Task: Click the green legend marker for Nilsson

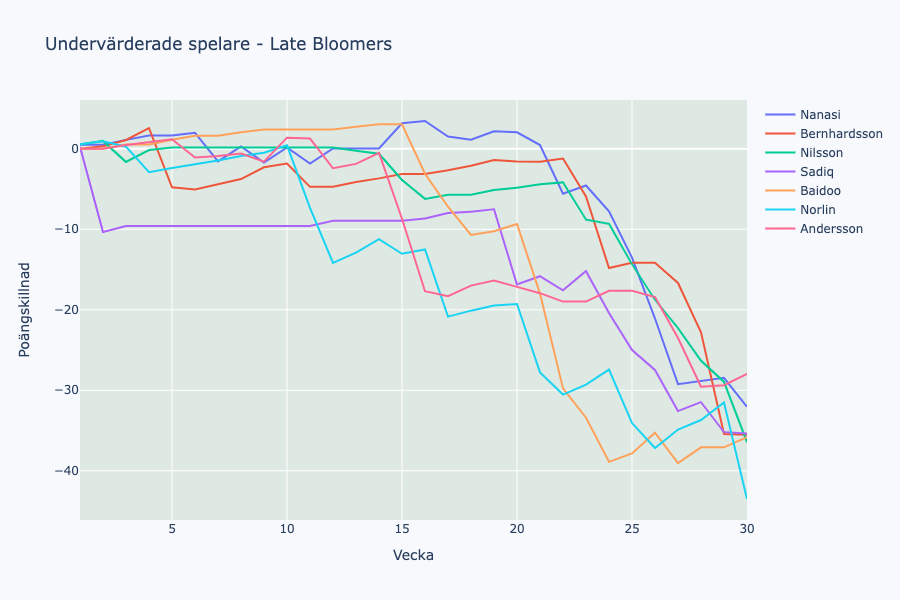Action: [x=779, y=153]
